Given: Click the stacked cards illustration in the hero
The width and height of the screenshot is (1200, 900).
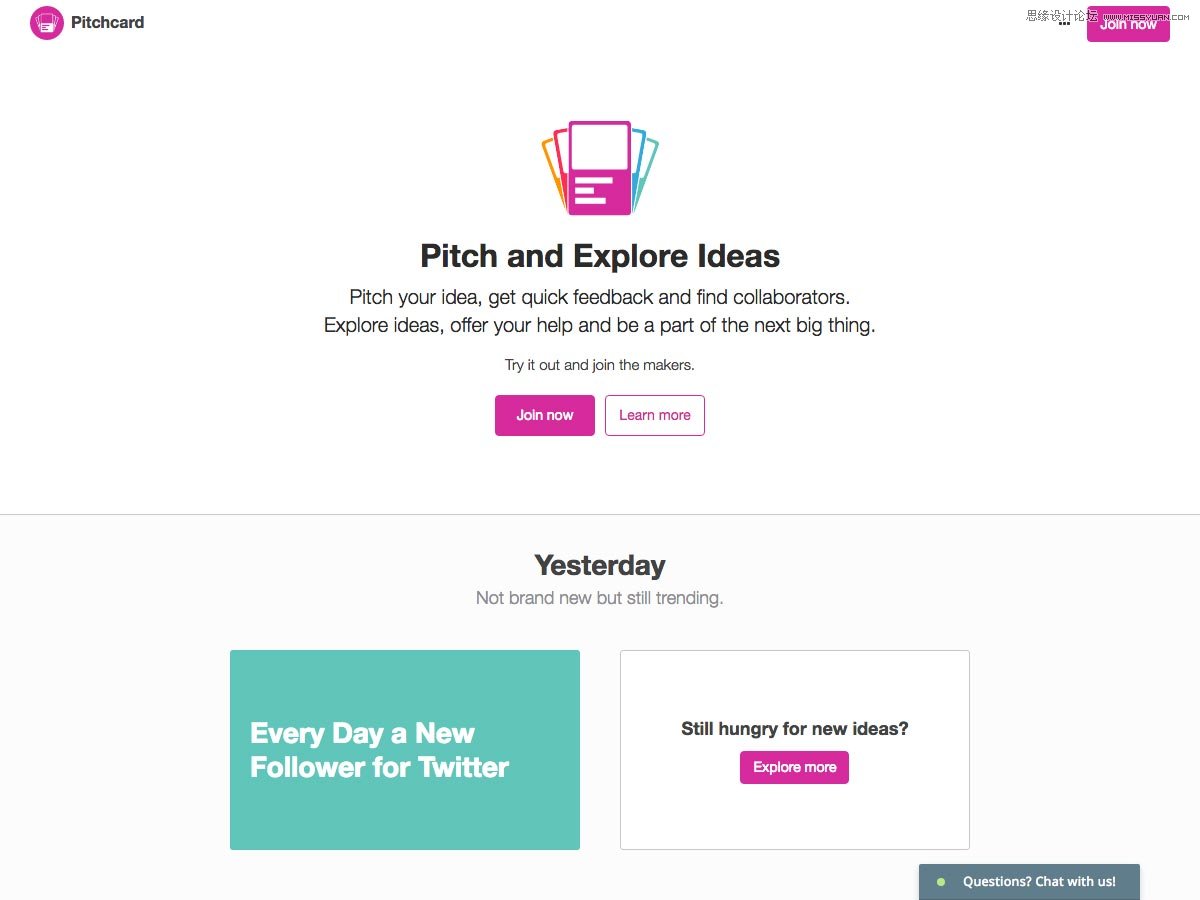Looking at the screenshot, I should coord(600,168).
